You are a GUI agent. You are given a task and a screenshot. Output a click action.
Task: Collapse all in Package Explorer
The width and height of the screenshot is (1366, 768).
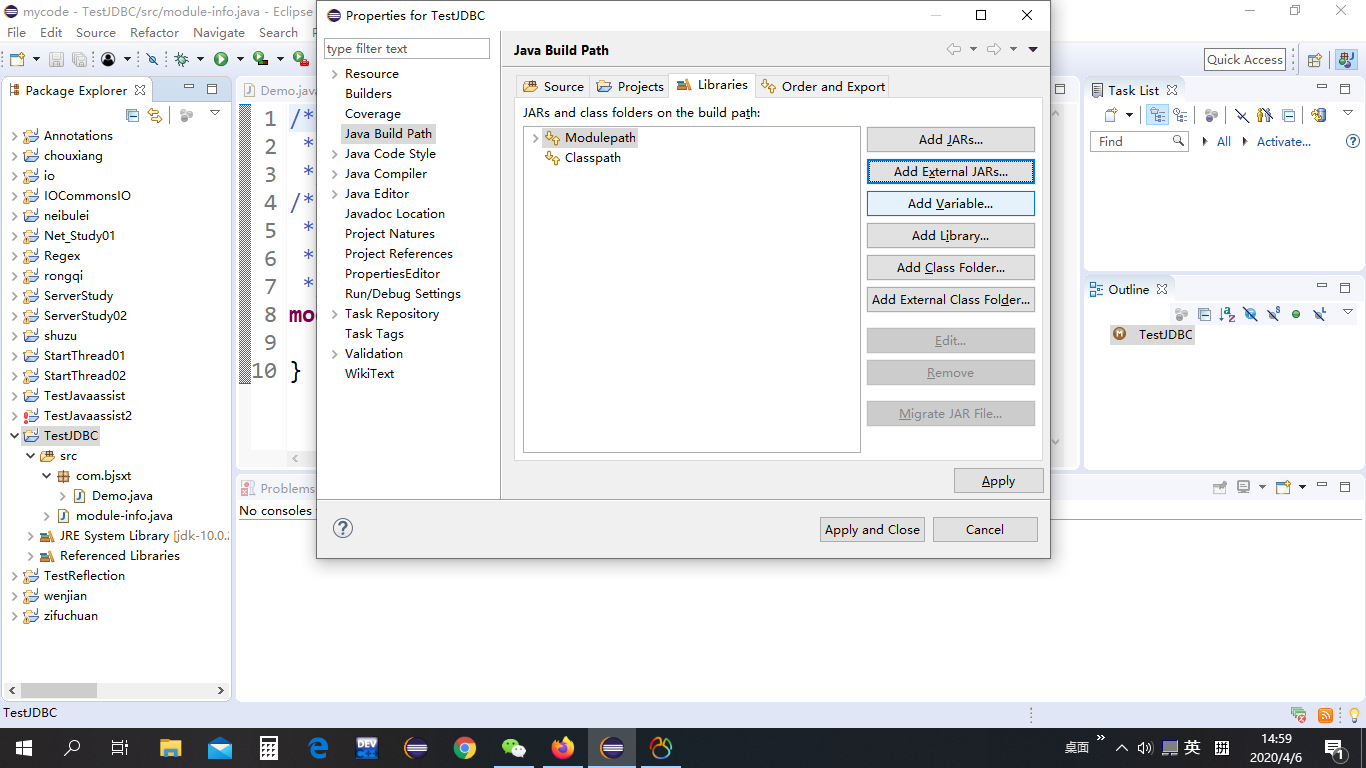[133, 115]
